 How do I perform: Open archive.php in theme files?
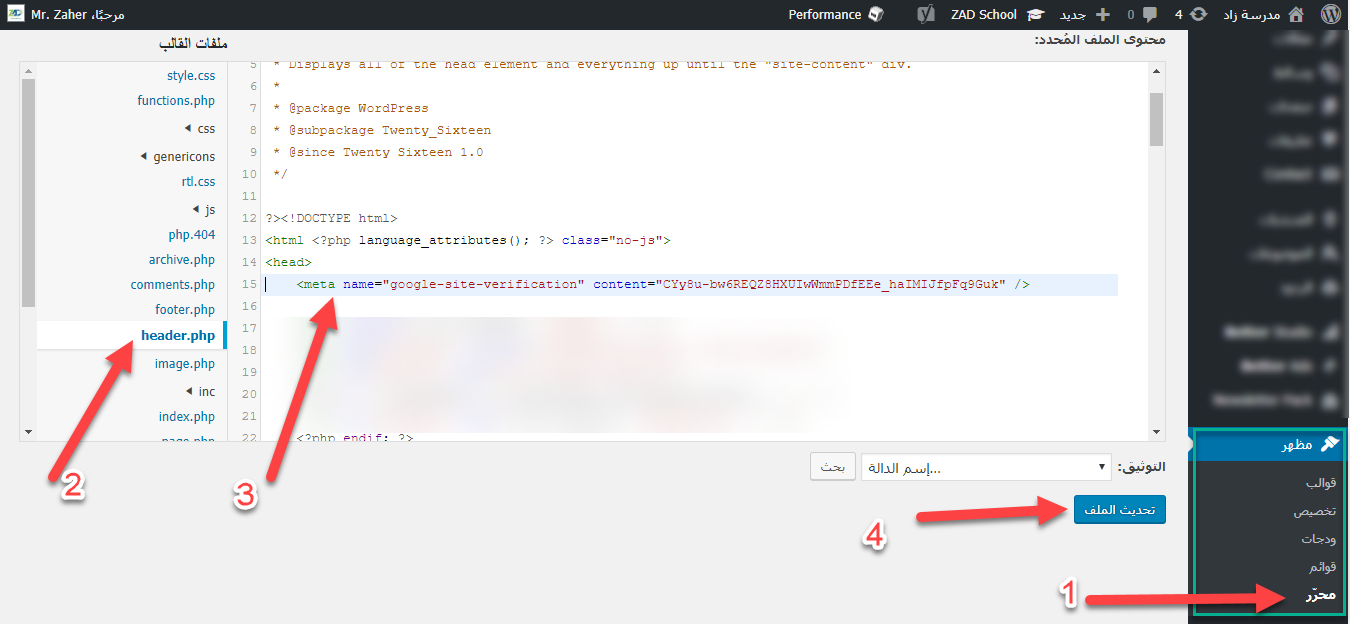point(182,259)
